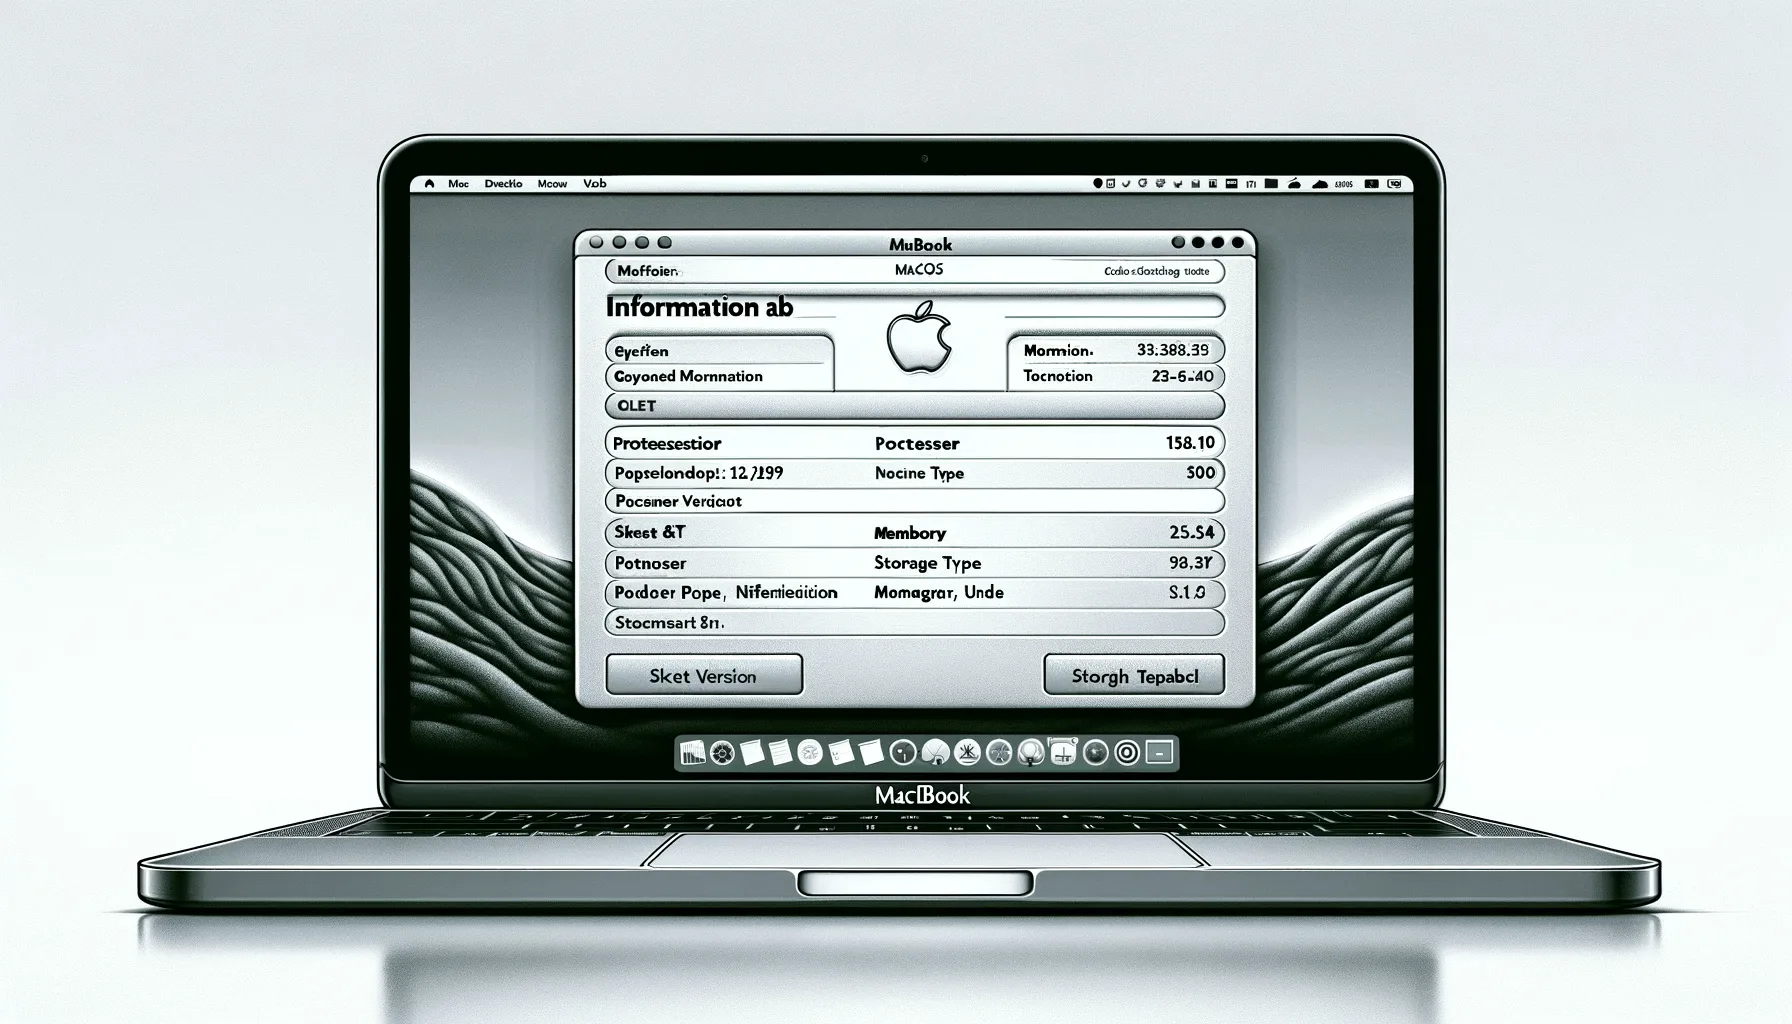Click the checkmark icon in menu bar
Screen dimensions: 1792x1024
pos(1126,184)
